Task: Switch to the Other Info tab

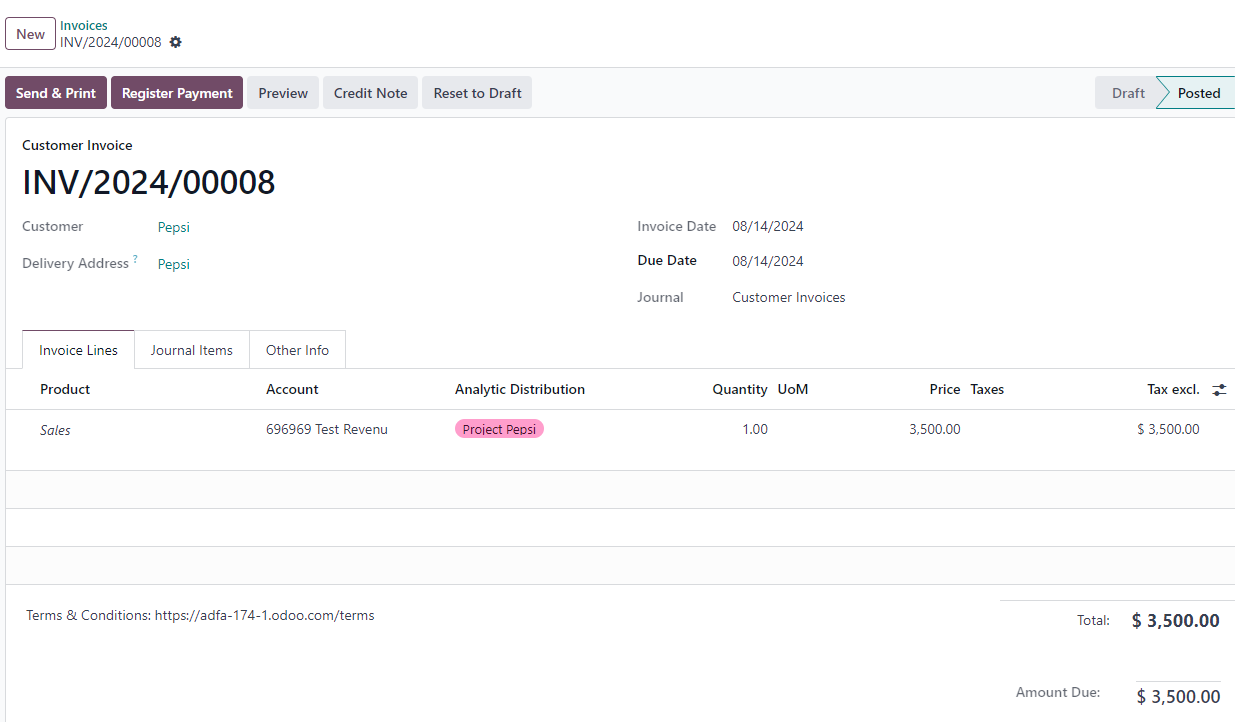Action: point(297,350)
